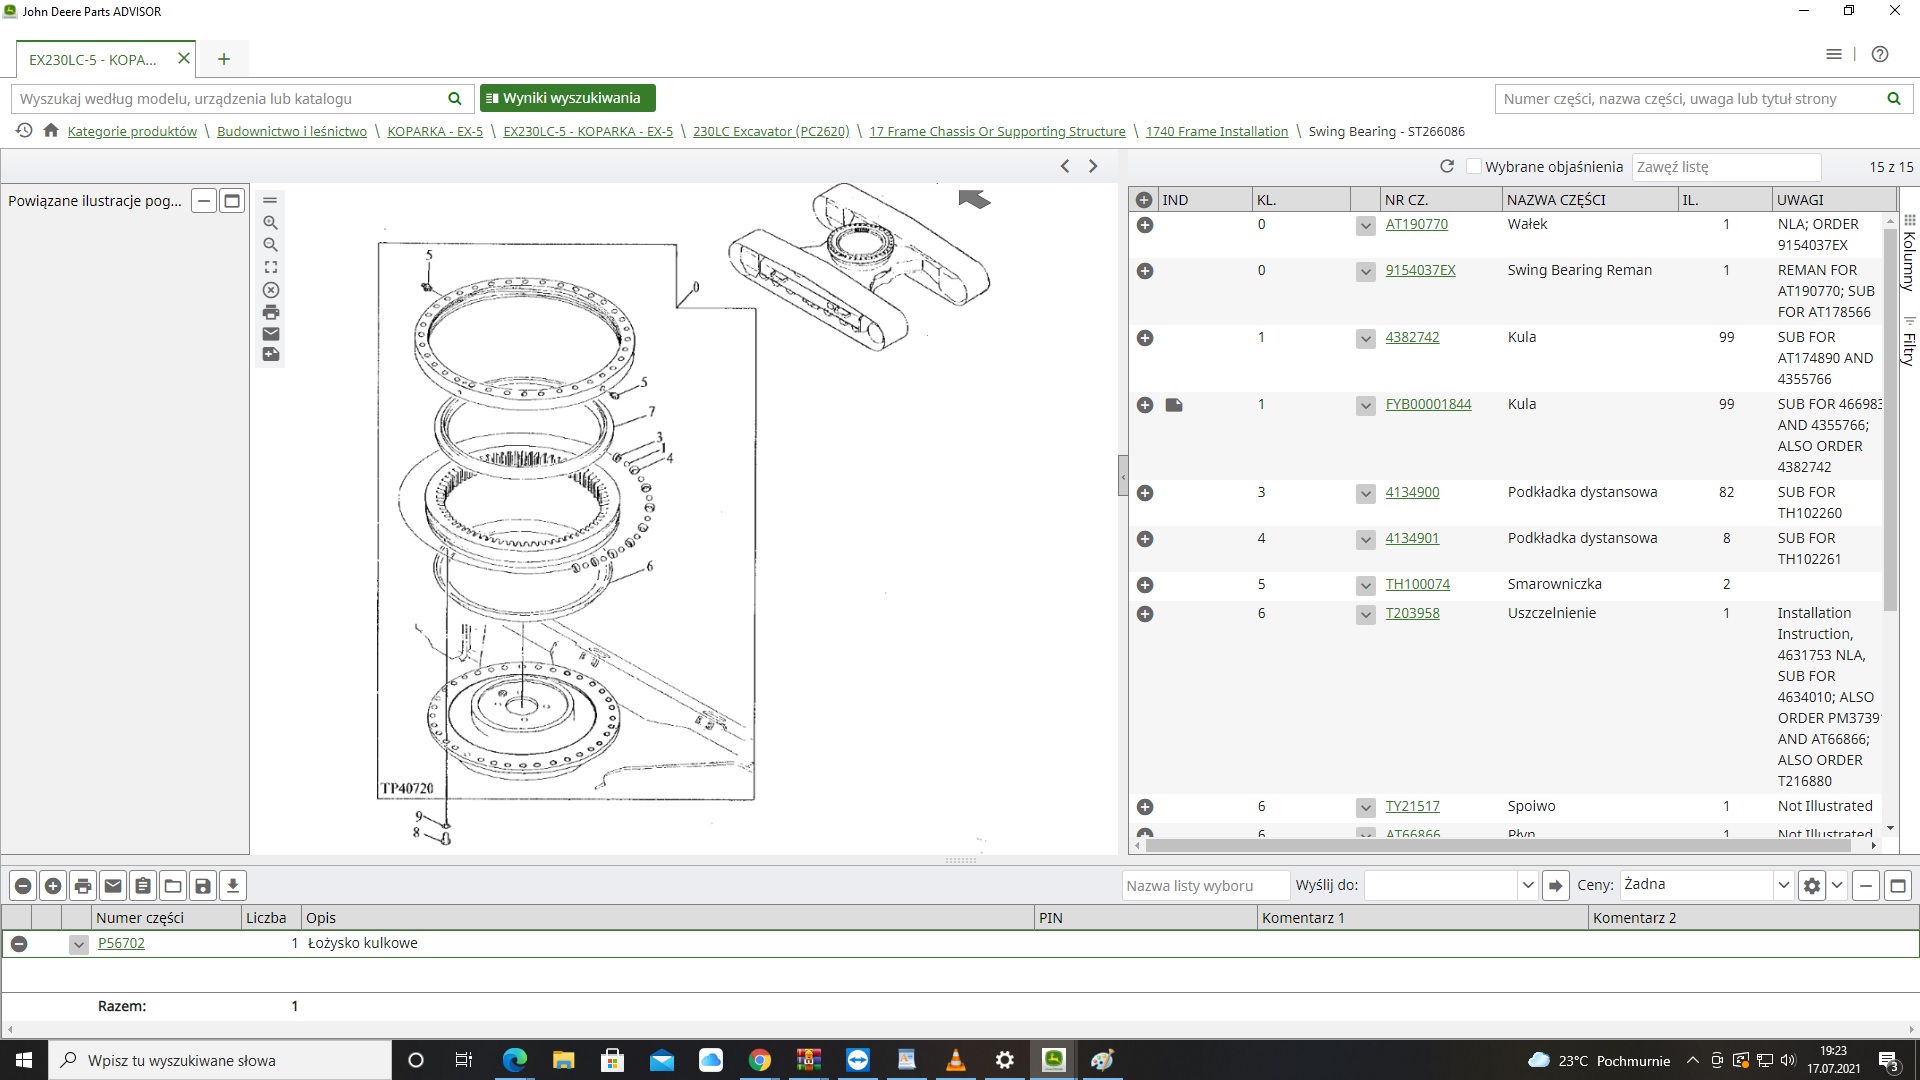Viewport: 1920px width, 1080px height.
Task: Click the circled X illustration tool icon
Action: (270, 290)
